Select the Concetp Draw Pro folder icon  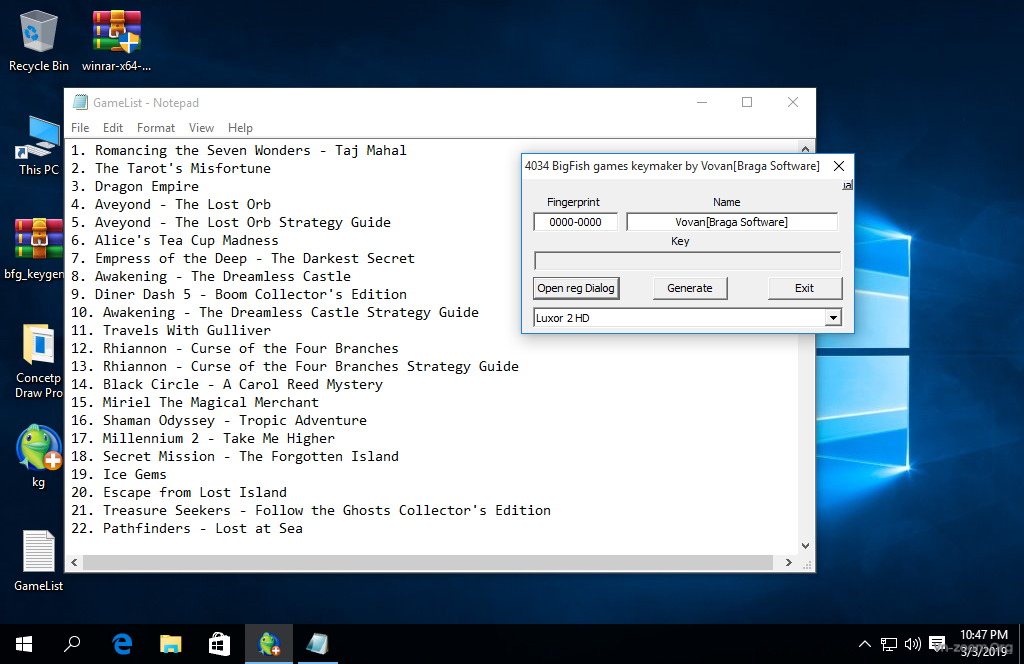coord(39,360)
